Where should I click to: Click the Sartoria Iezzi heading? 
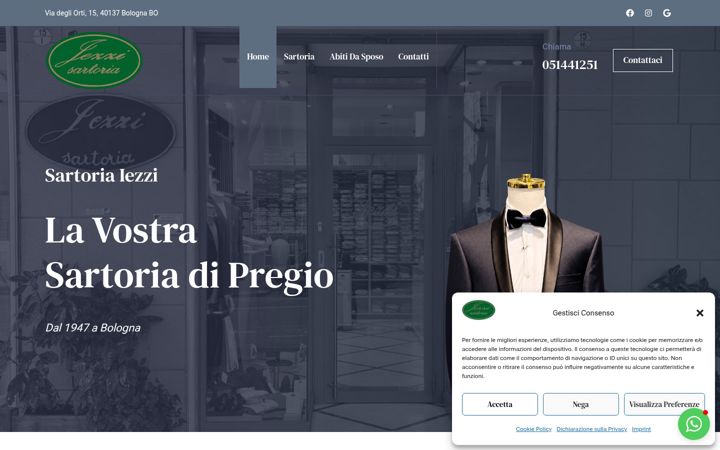(x=101, y=175)
